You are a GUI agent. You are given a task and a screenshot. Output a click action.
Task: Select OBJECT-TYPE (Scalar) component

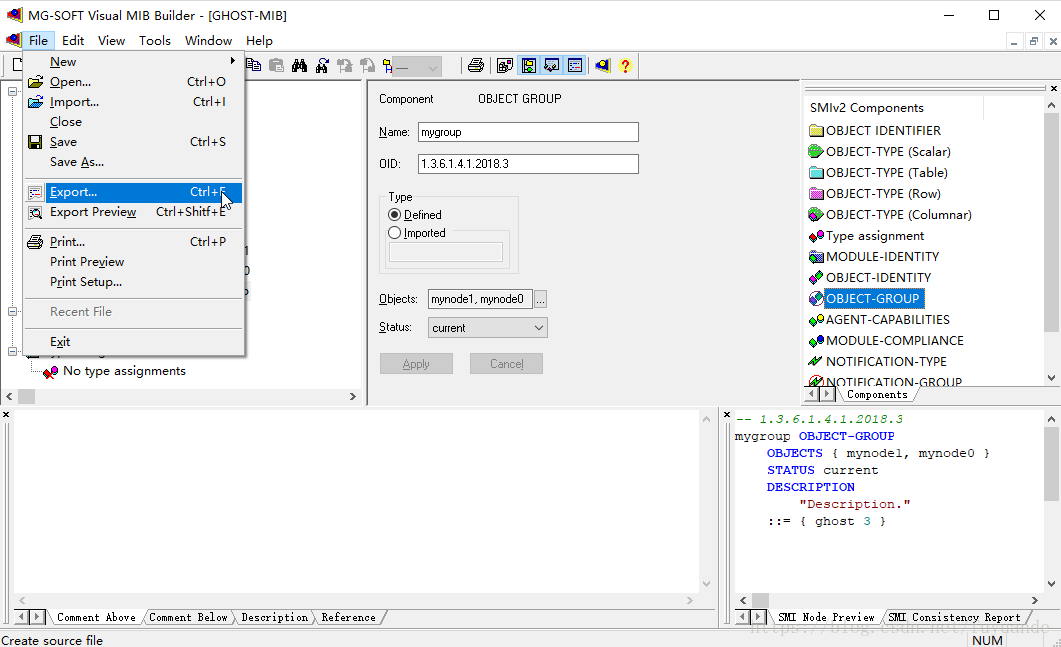[880, 152]
